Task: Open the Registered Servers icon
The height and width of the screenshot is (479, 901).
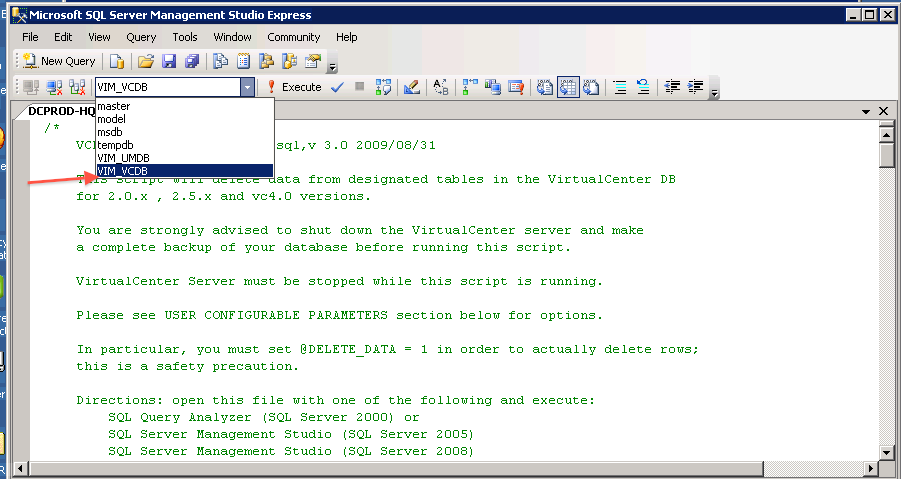Action: coord(221,61)
